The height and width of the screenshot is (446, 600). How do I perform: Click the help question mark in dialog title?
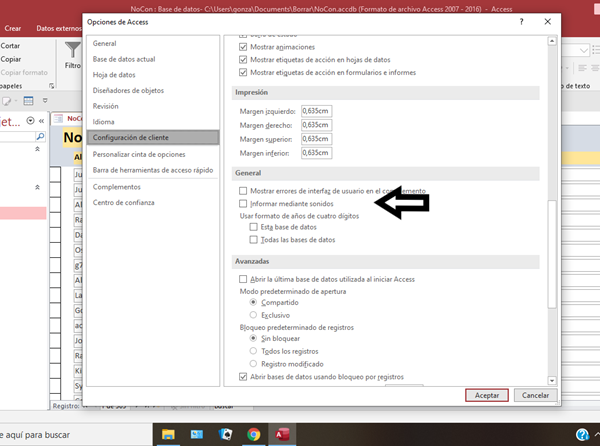click(521, 22)
